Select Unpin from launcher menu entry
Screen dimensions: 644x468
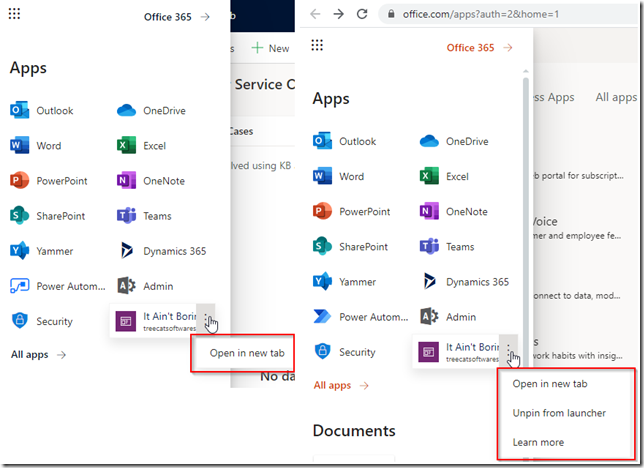click(x=559, y=413)
